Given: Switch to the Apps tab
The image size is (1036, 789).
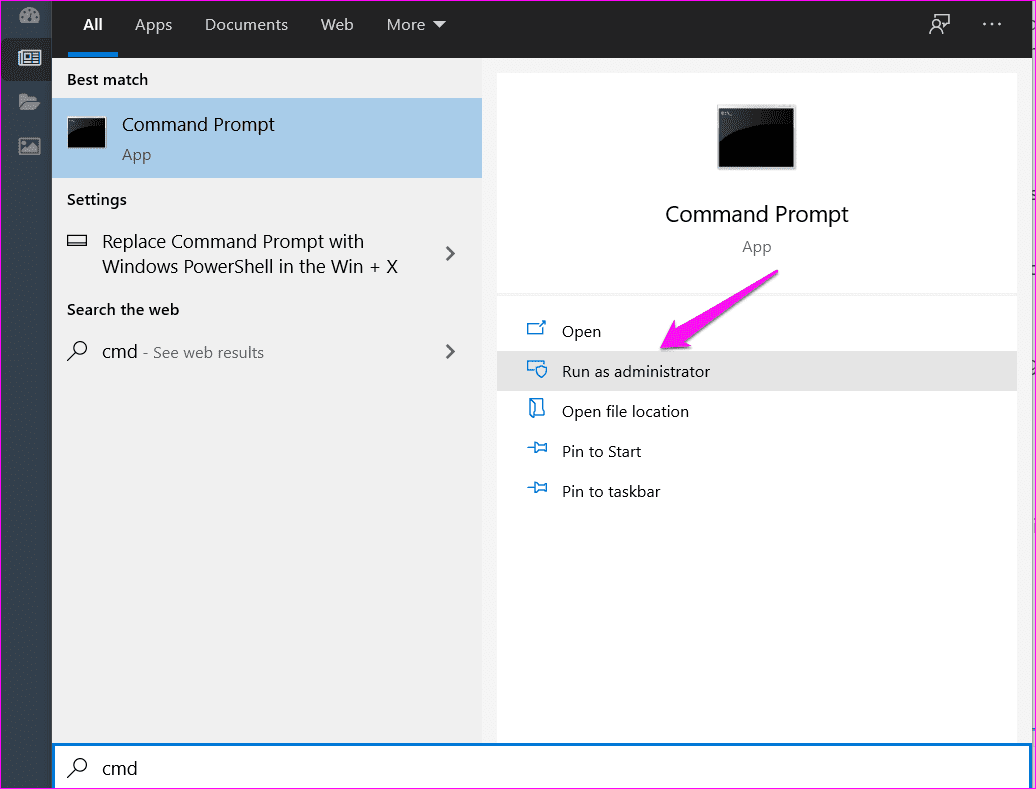Looking at the screenshot, I should (153, 24).
